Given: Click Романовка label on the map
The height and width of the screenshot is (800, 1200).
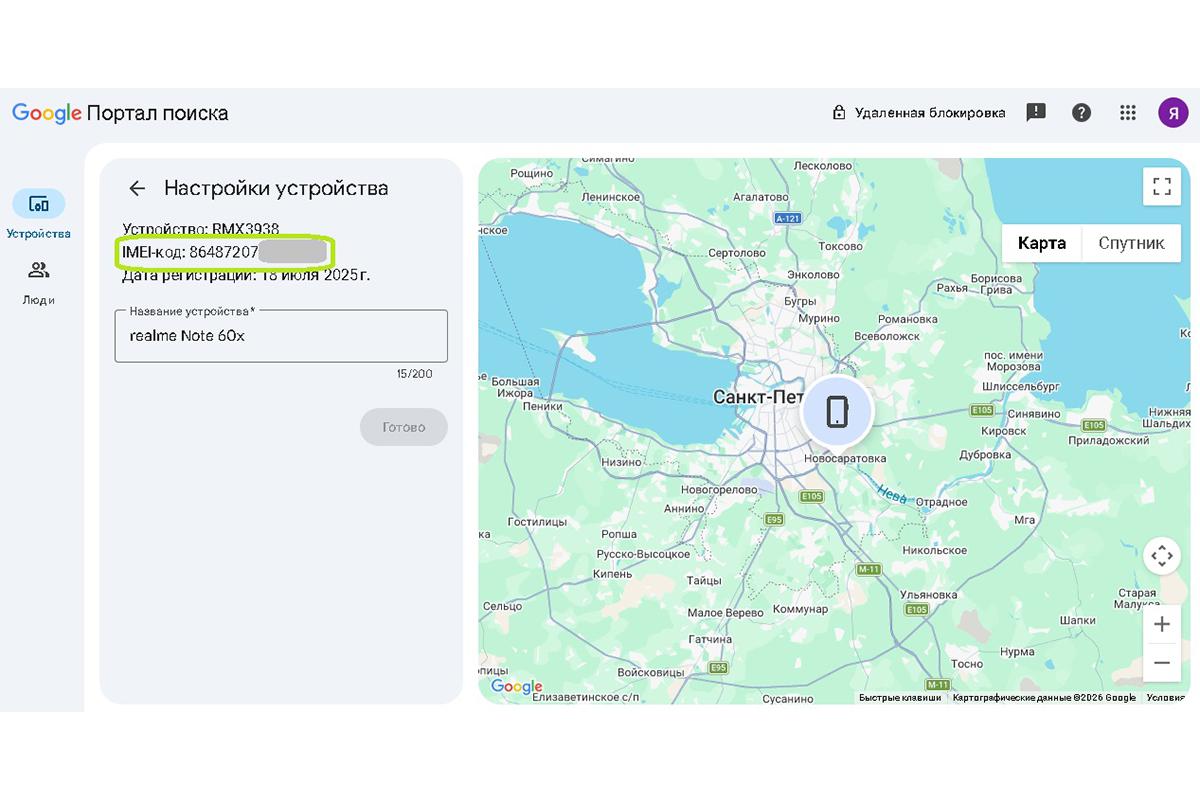Looking at the screenshot, I should pyautogui.click(x=906, y=319).
